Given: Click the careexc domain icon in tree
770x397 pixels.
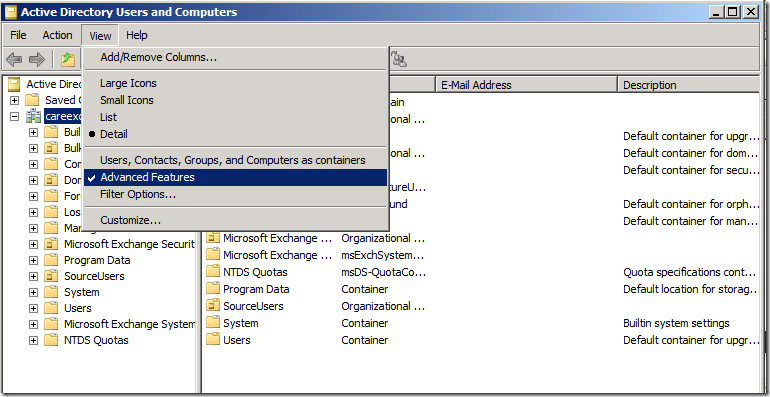Looking at the screenshot, I should coord(33,116).
